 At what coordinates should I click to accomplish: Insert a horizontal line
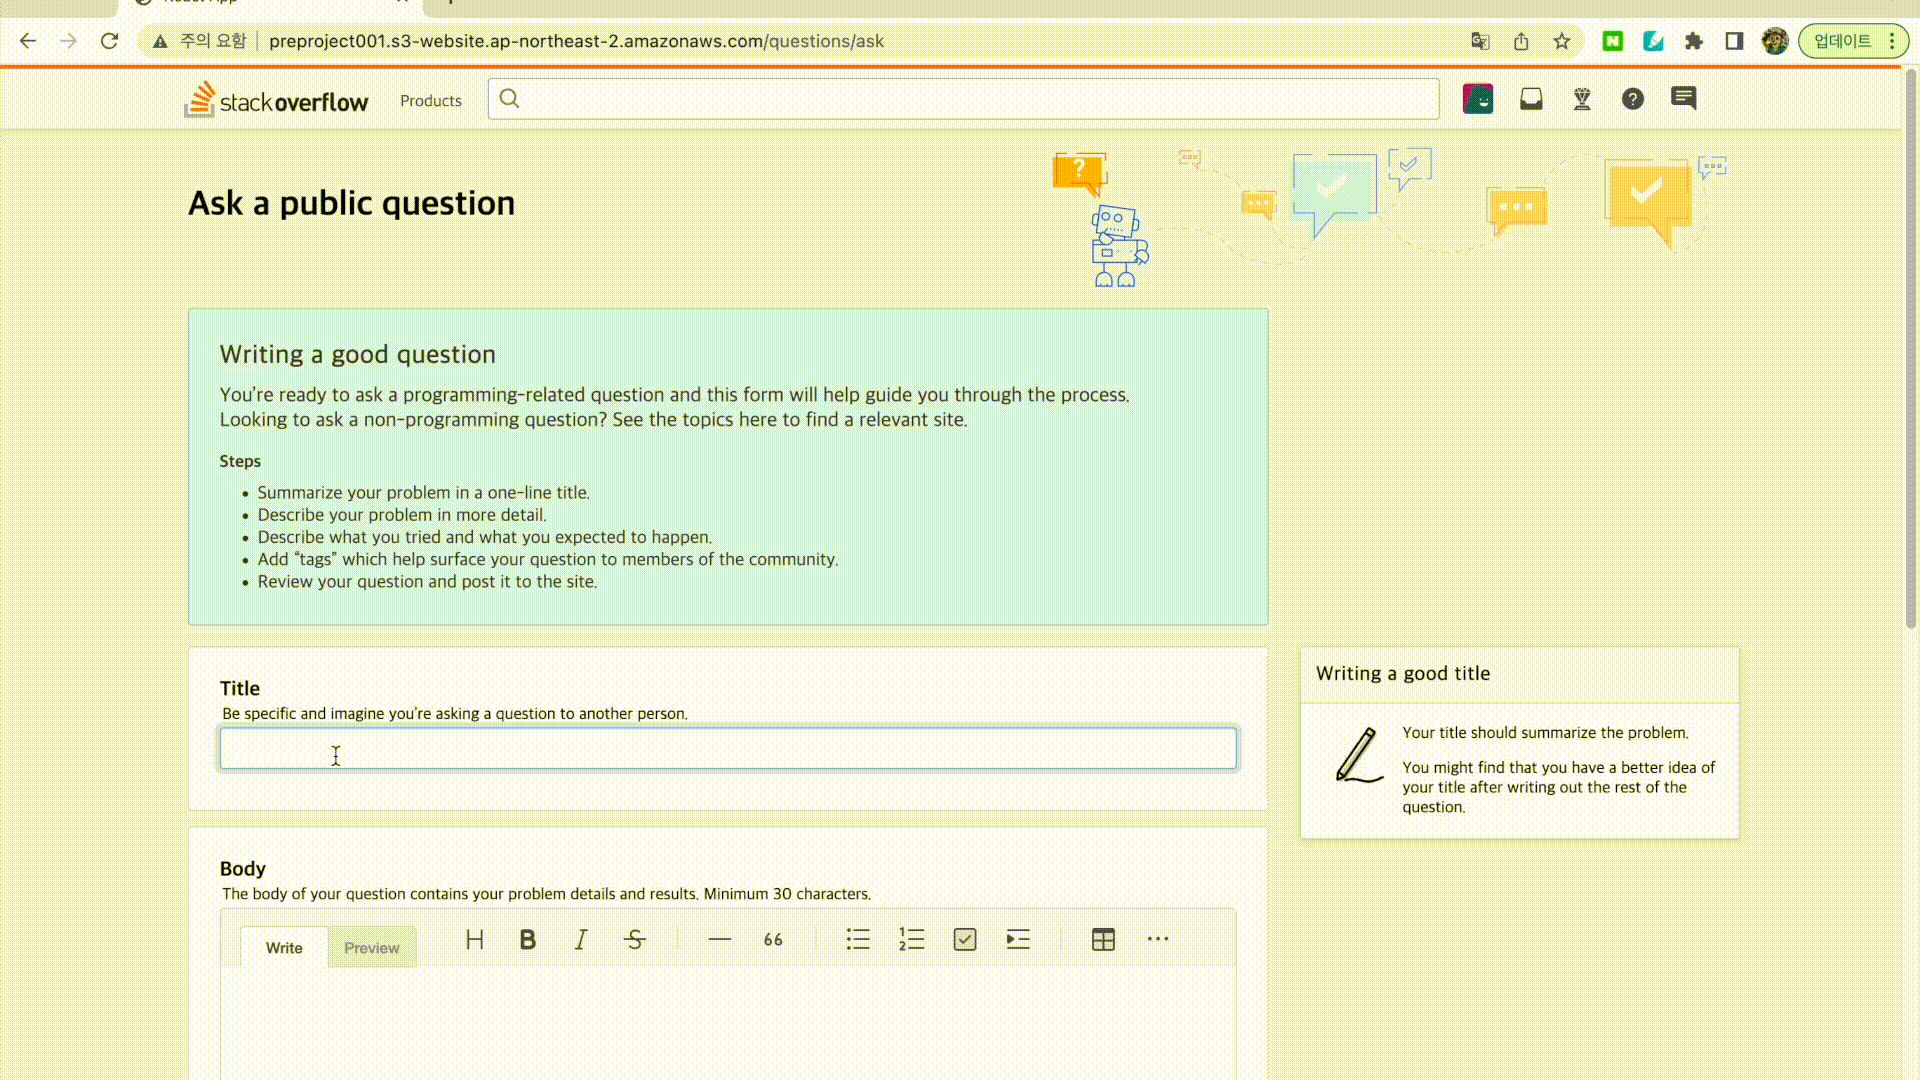click(719, 940)
